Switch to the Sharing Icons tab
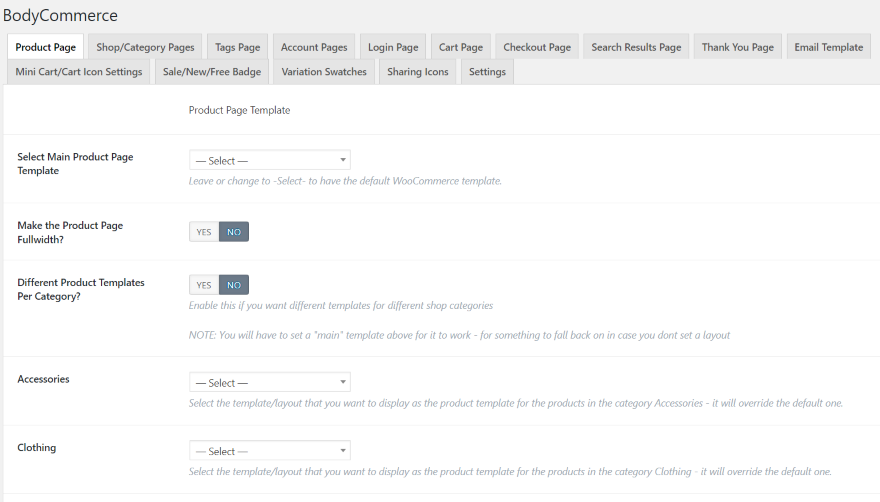Image resolution: width=880 pixels, height=502 pixels. point(418,72)
